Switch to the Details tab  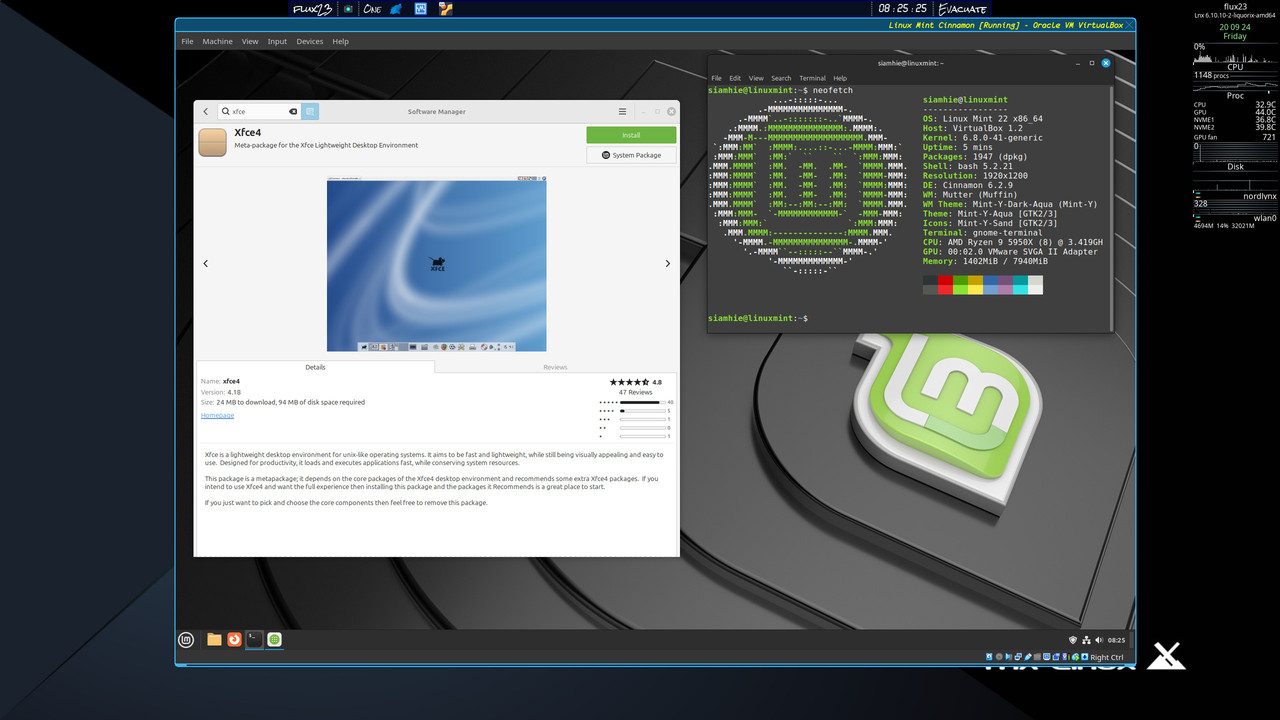[315, 367]
